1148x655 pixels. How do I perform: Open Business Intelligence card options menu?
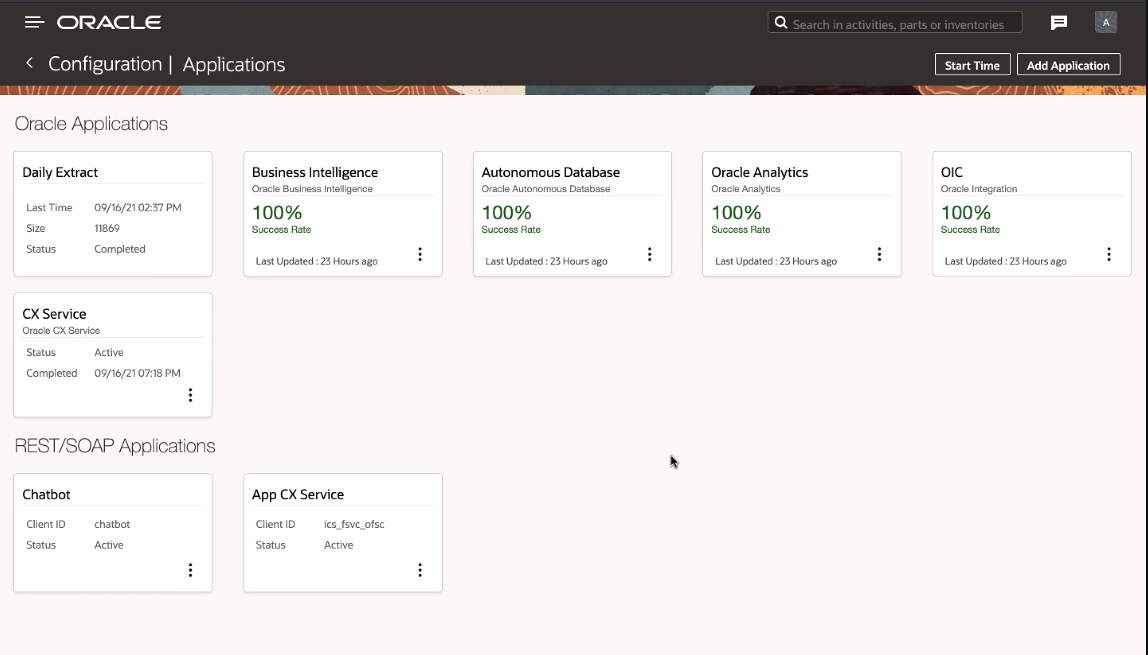(420, 254)
